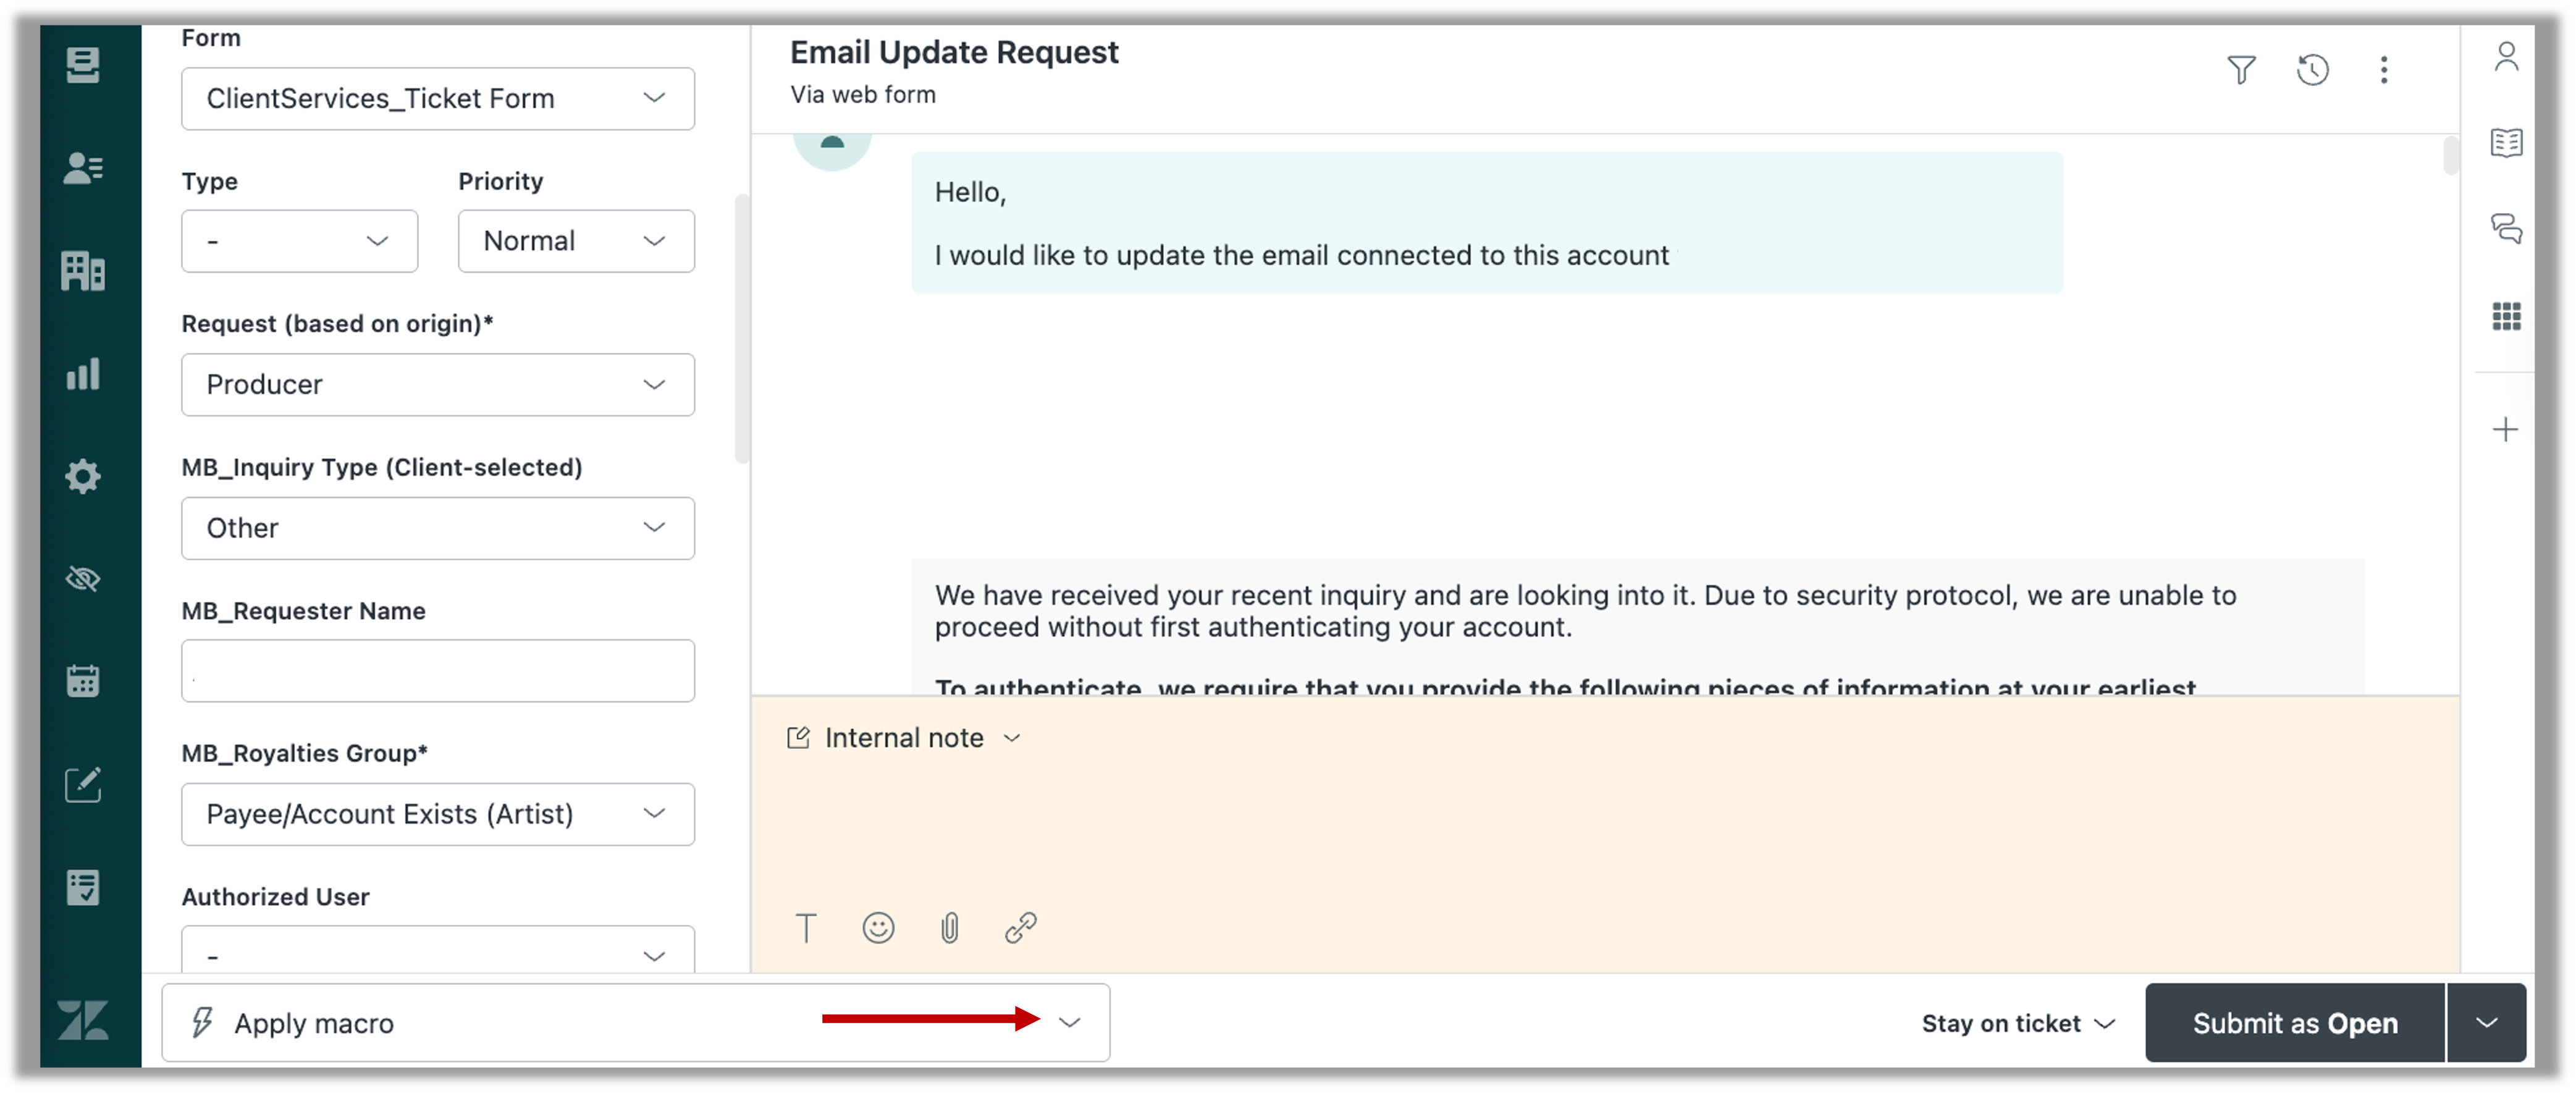Screen dimensions: 2576x1093
Task: Click the attach file paperclip icon
Action: [949, 928]
